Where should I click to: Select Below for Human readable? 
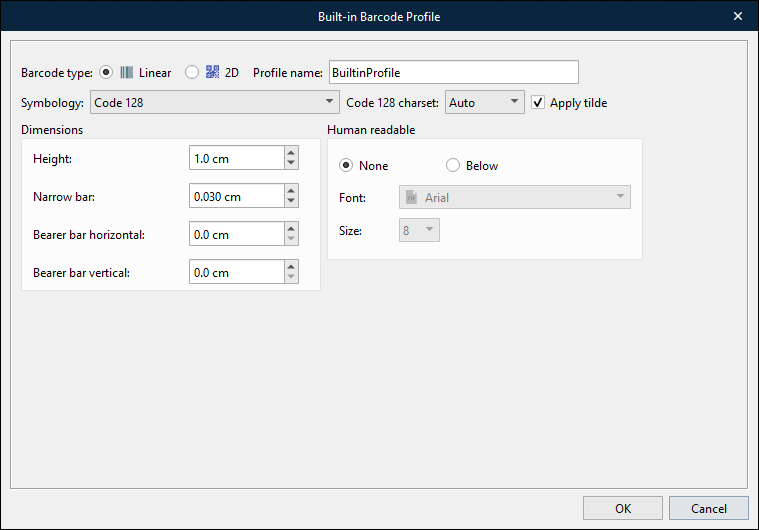click(x=453, y=166)
